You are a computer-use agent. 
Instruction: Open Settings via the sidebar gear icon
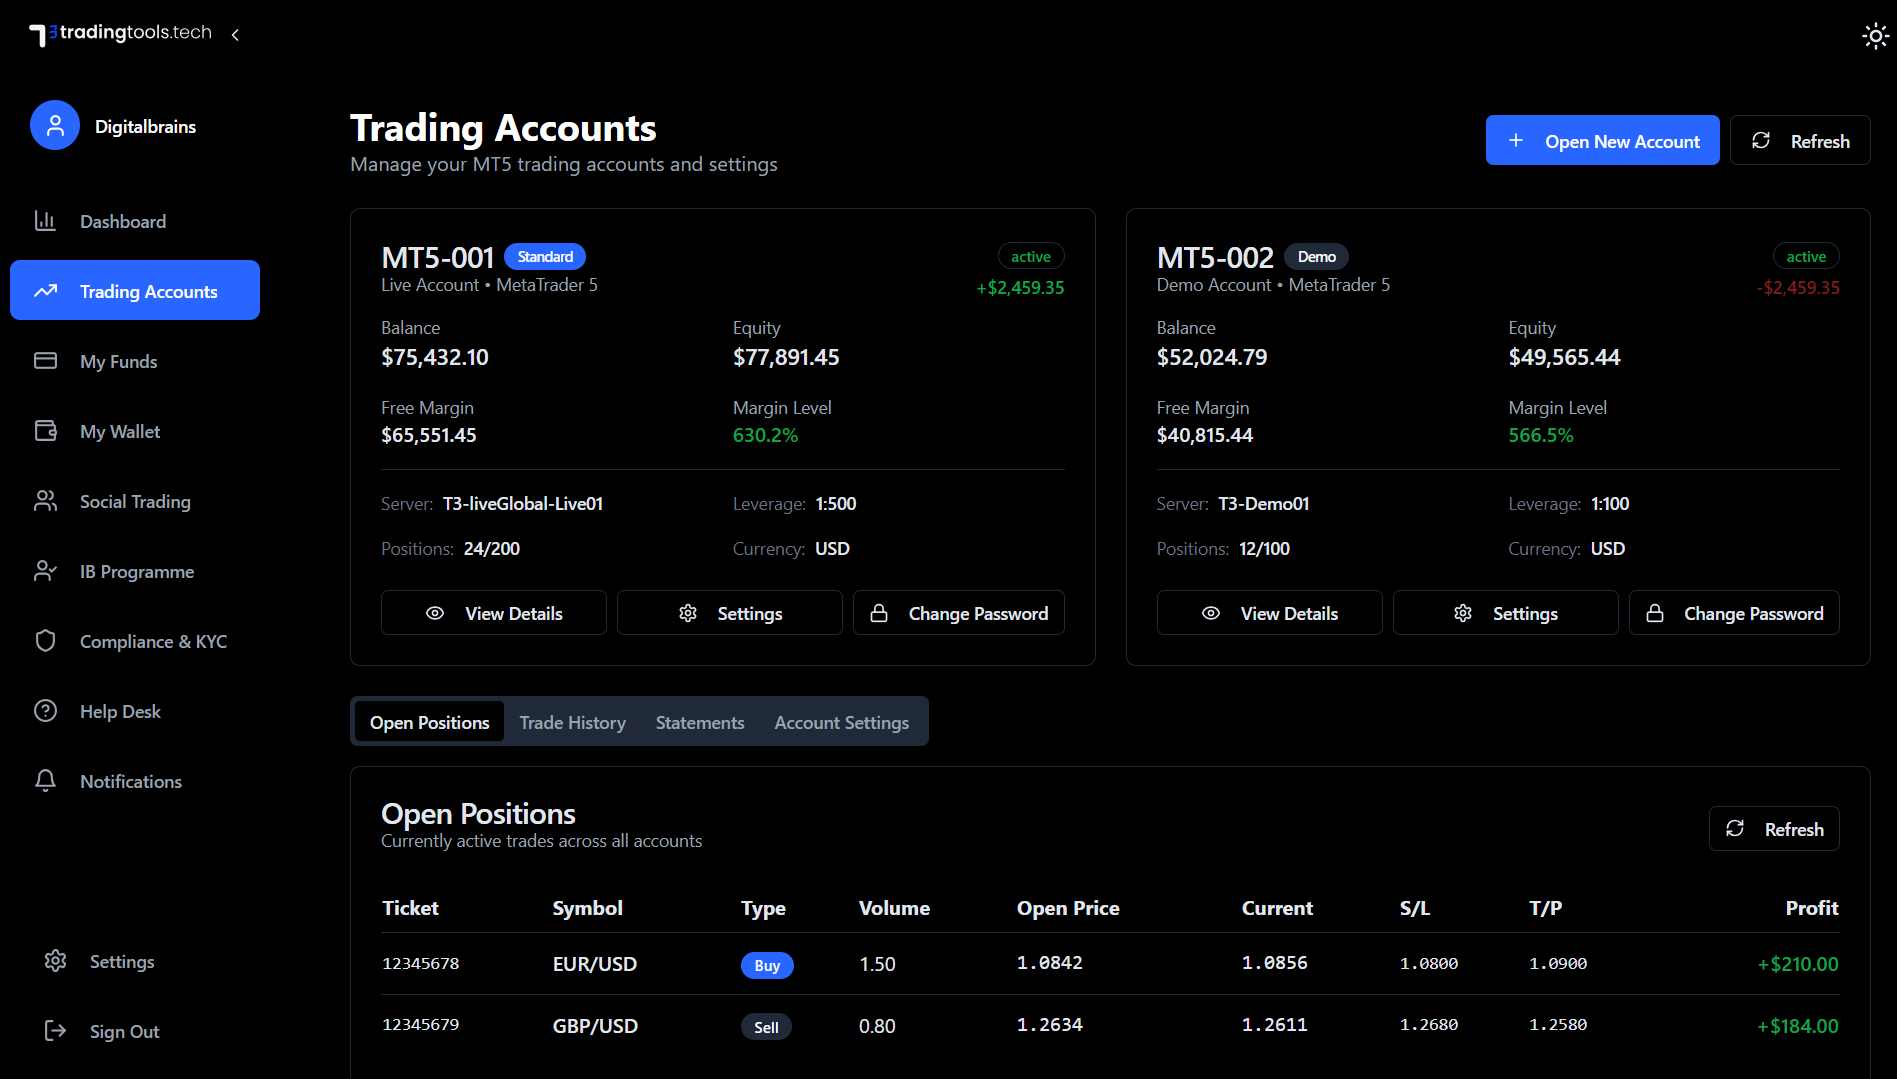click(x=55, y=961)
